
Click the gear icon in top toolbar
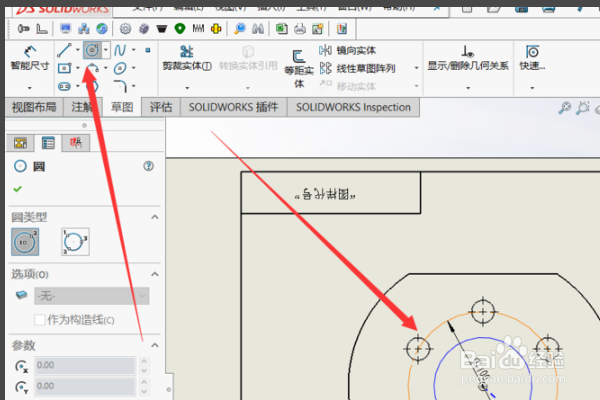(x=126, y=29)
